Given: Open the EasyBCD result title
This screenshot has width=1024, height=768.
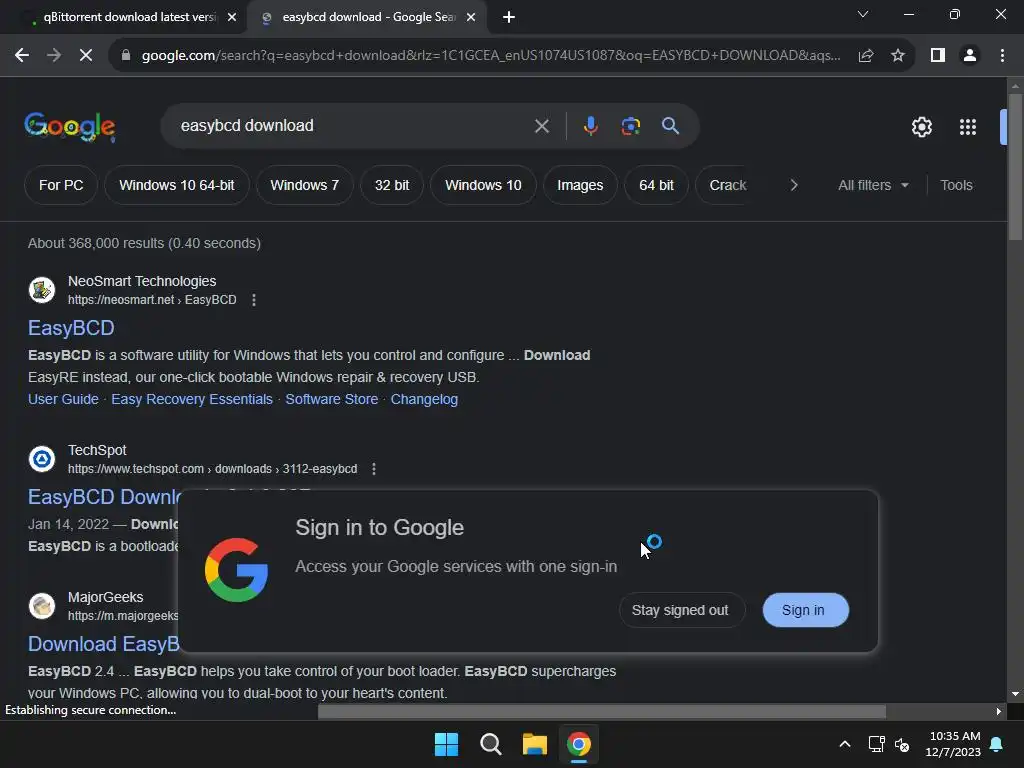Looking at the screenshot, I should tap(71, 328).
